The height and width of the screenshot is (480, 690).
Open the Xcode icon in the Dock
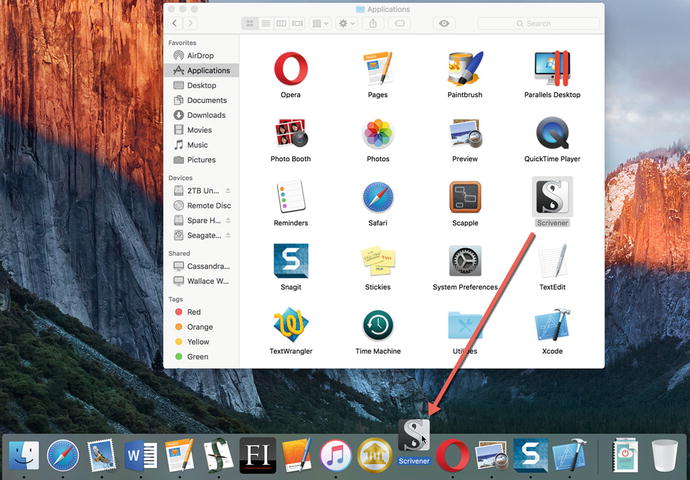(x=570, y=456)
